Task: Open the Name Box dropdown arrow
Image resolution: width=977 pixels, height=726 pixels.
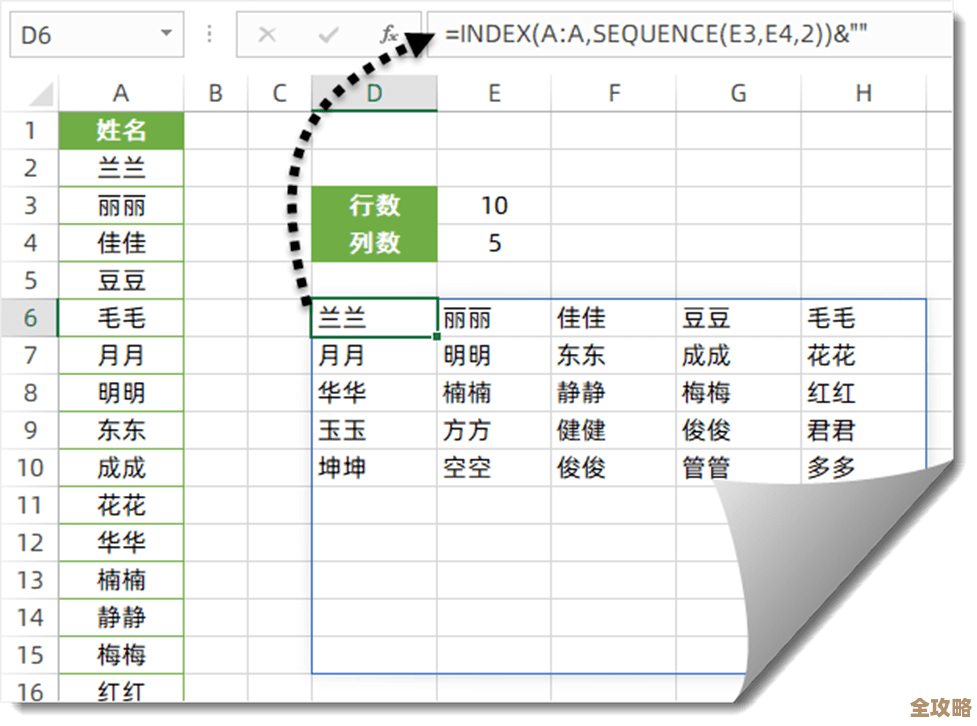Action: point(166,35)
